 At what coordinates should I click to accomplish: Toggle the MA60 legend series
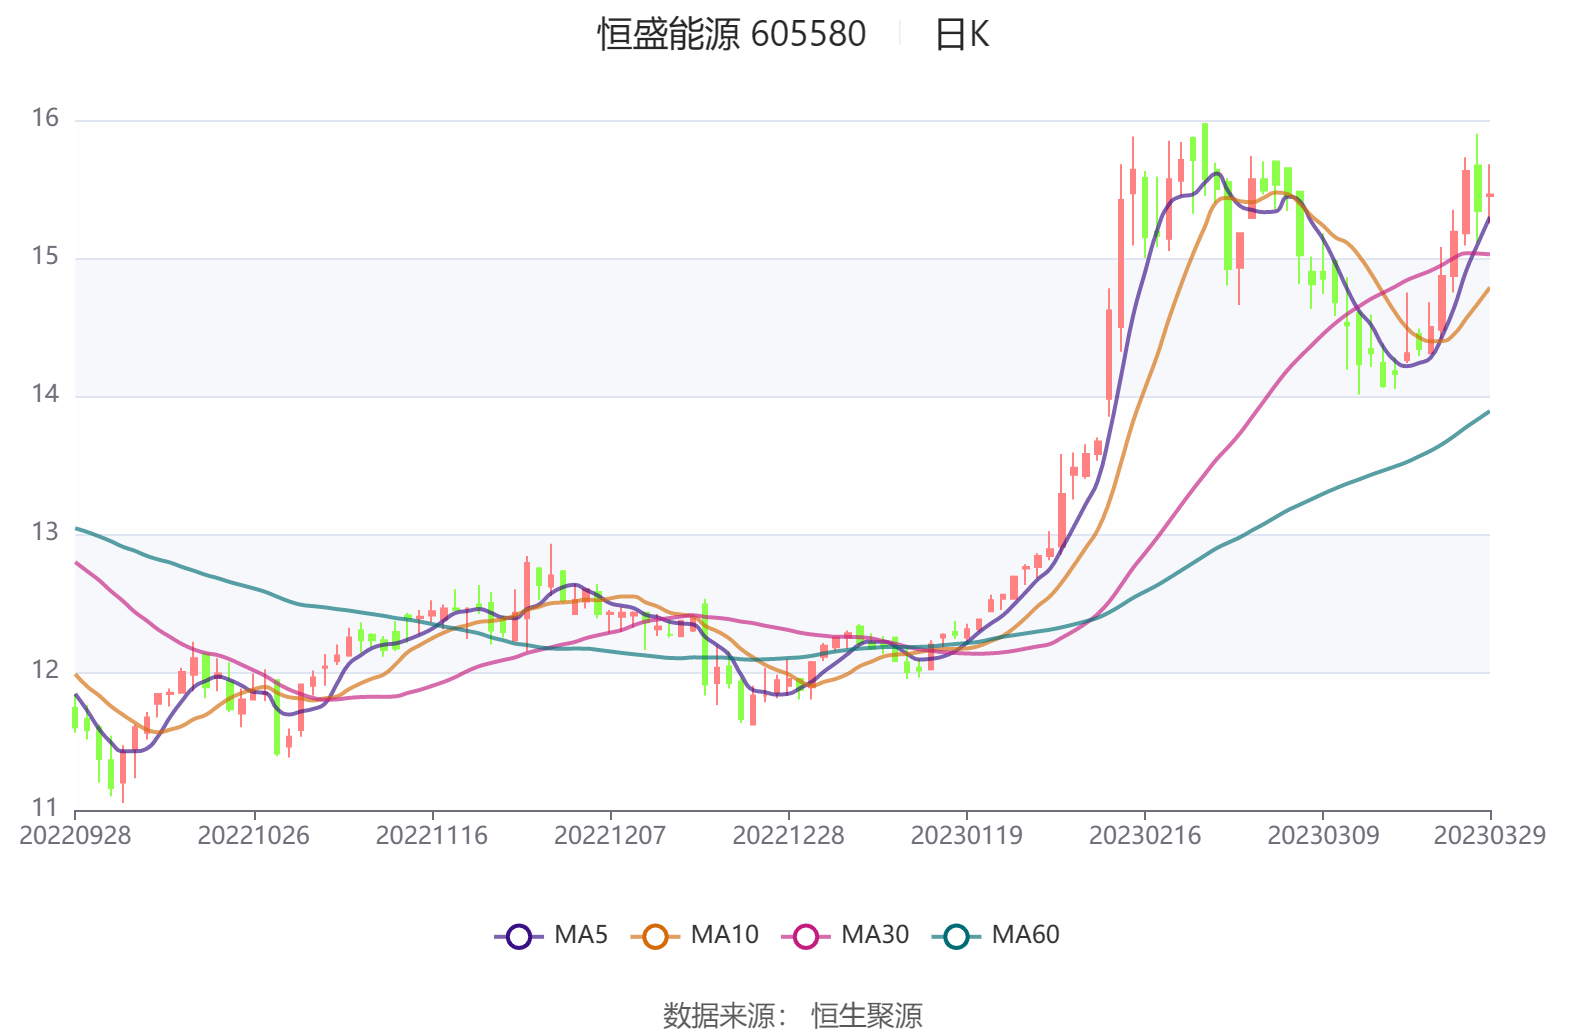(x=996, y=936)
